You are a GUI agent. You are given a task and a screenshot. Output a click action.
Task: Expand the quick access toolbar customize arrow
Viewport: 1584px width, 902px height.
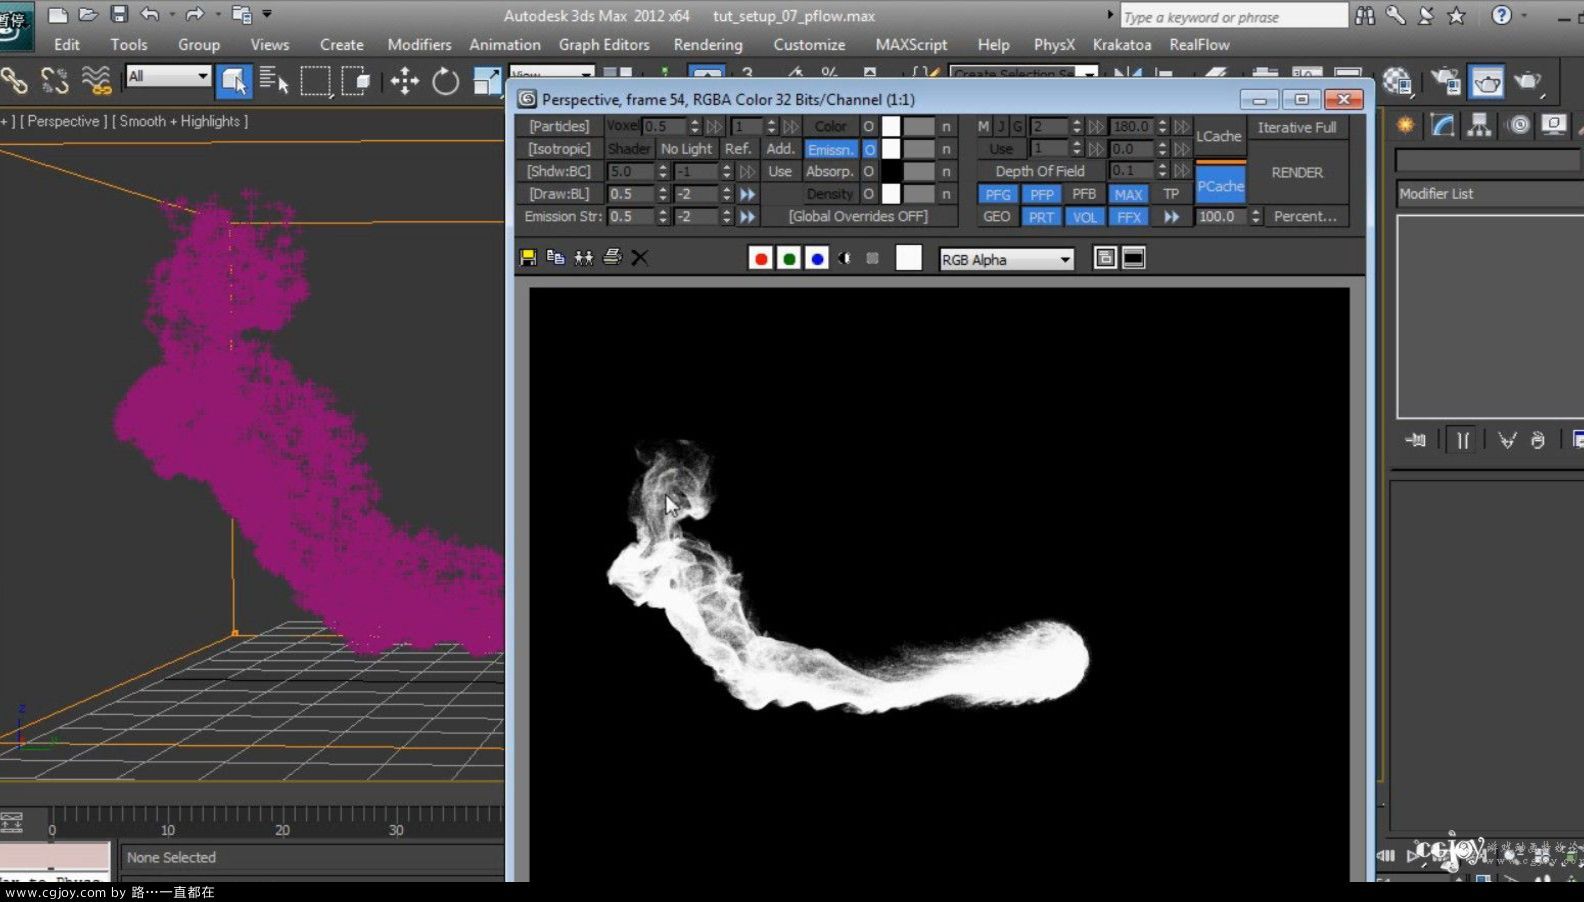coord(267,15)
